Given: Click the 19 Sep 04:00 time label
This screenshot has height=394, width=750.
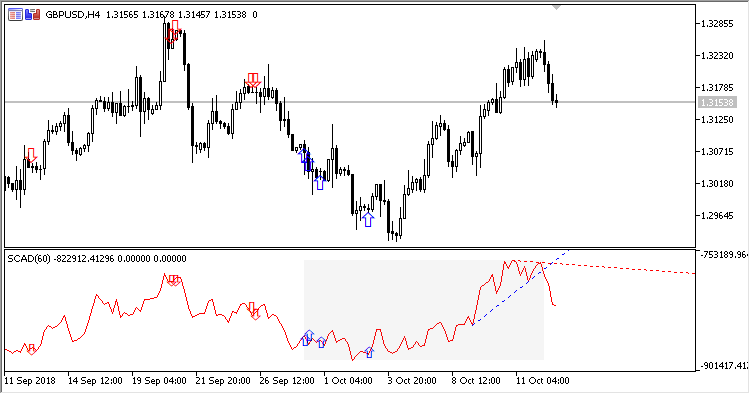Looking at the screenshot, I should tap(159, 381).
